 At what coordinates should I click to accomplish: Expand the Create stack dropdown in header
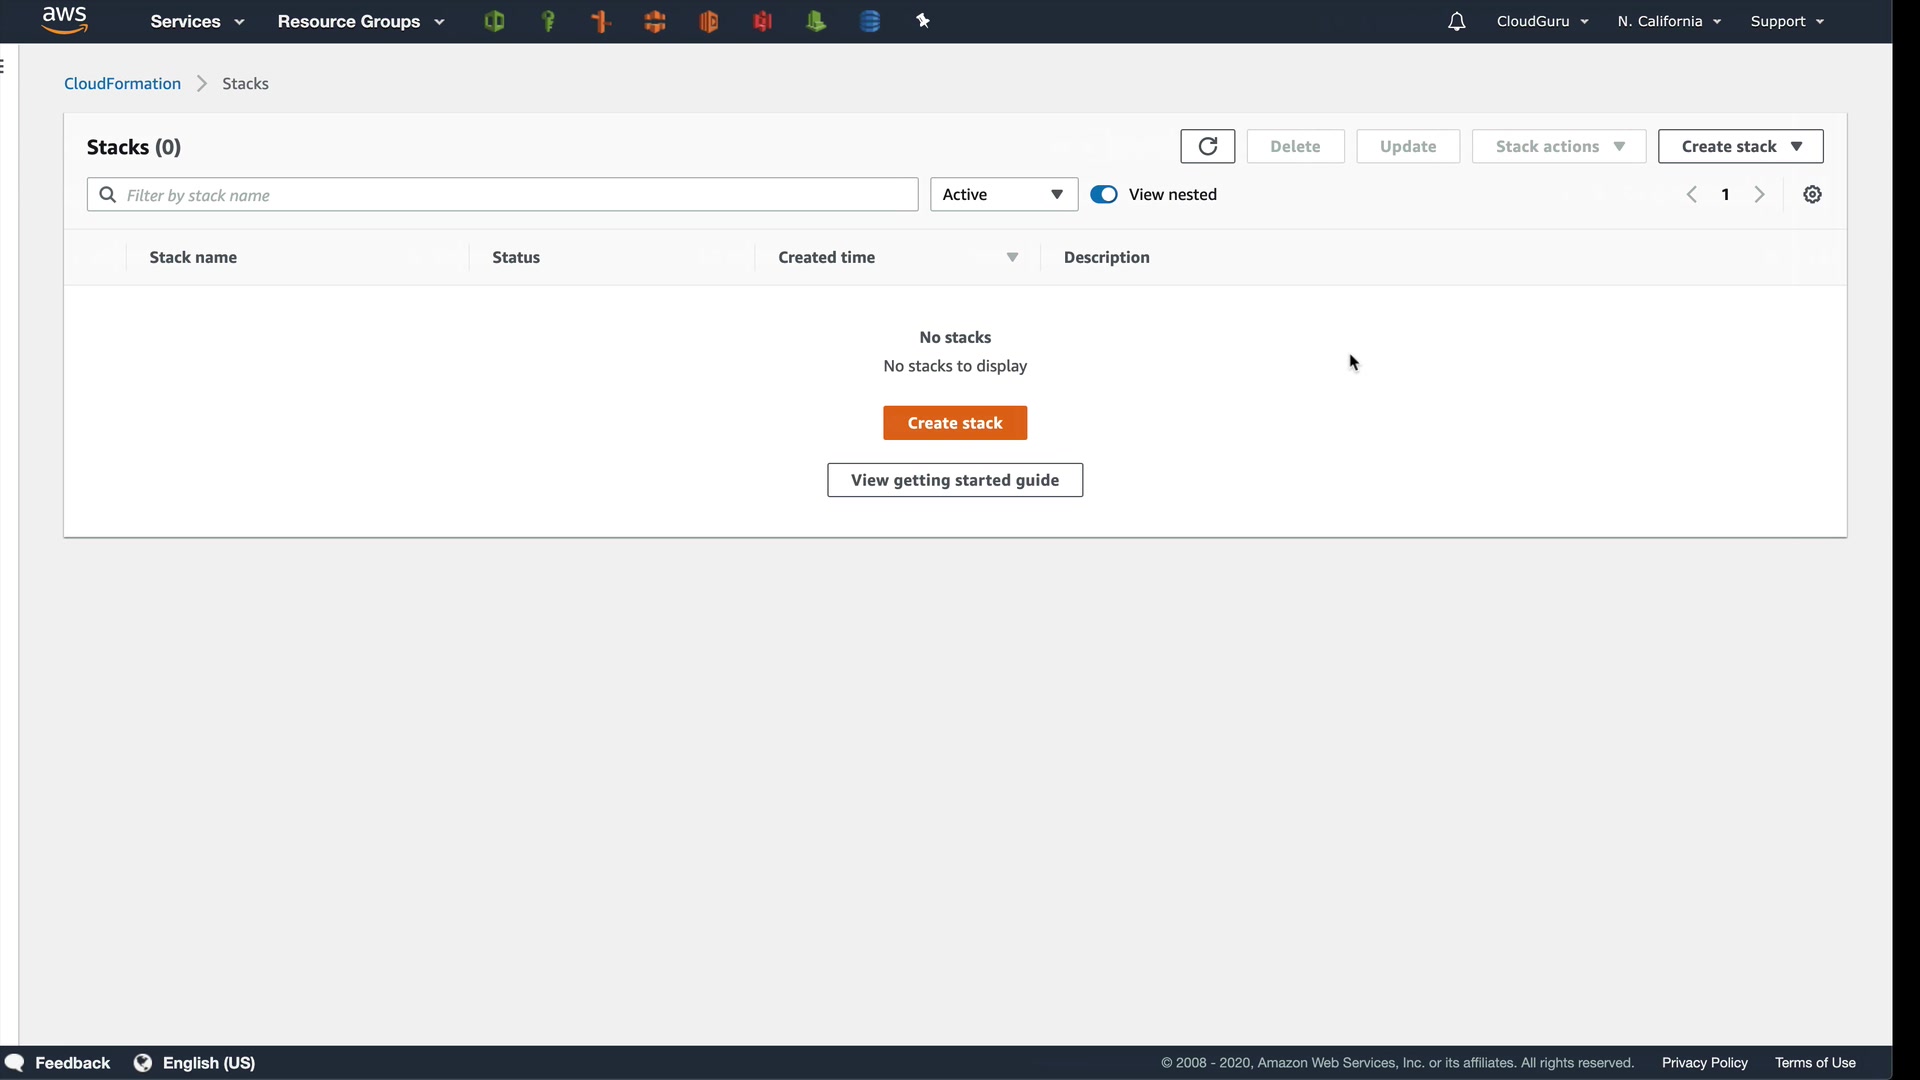[1740, 146]
